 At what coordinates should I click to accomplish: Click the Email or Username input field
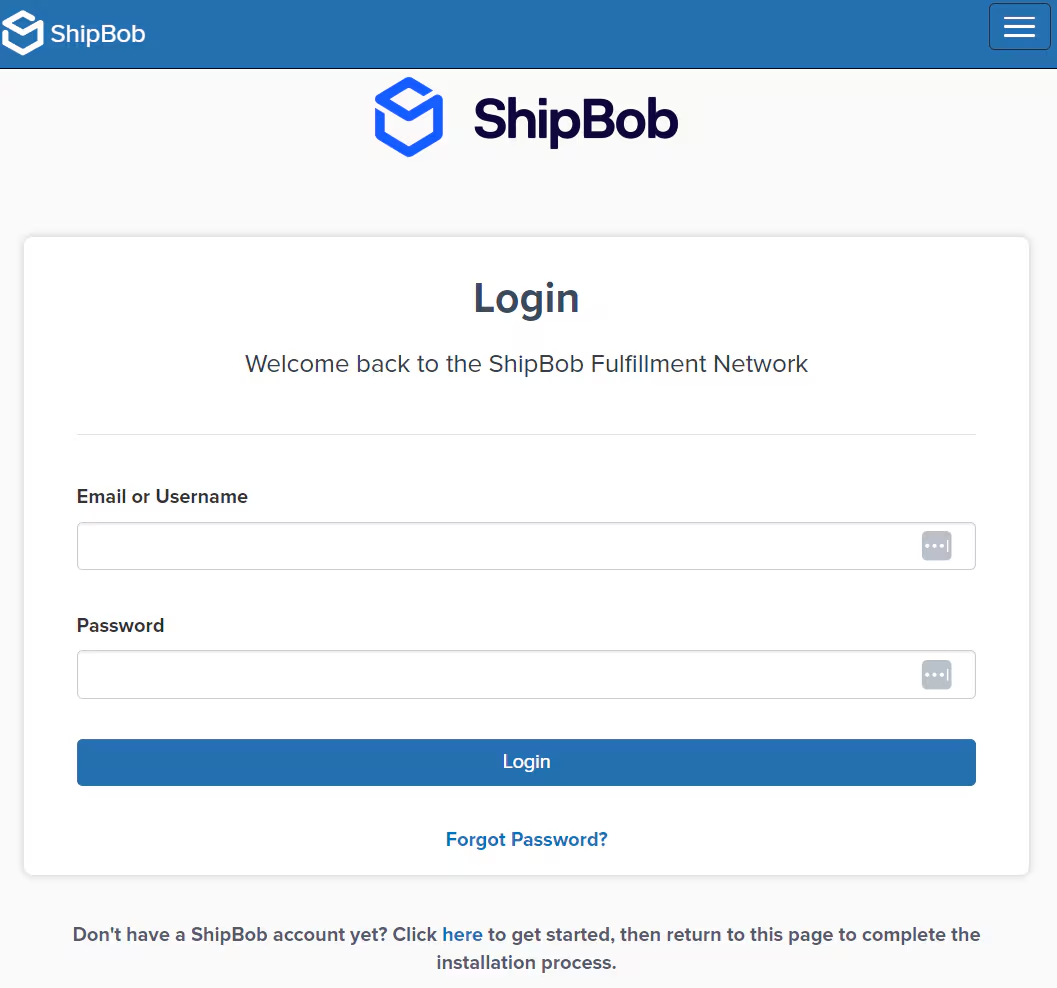pyautogui.click(x=450, y=546)
